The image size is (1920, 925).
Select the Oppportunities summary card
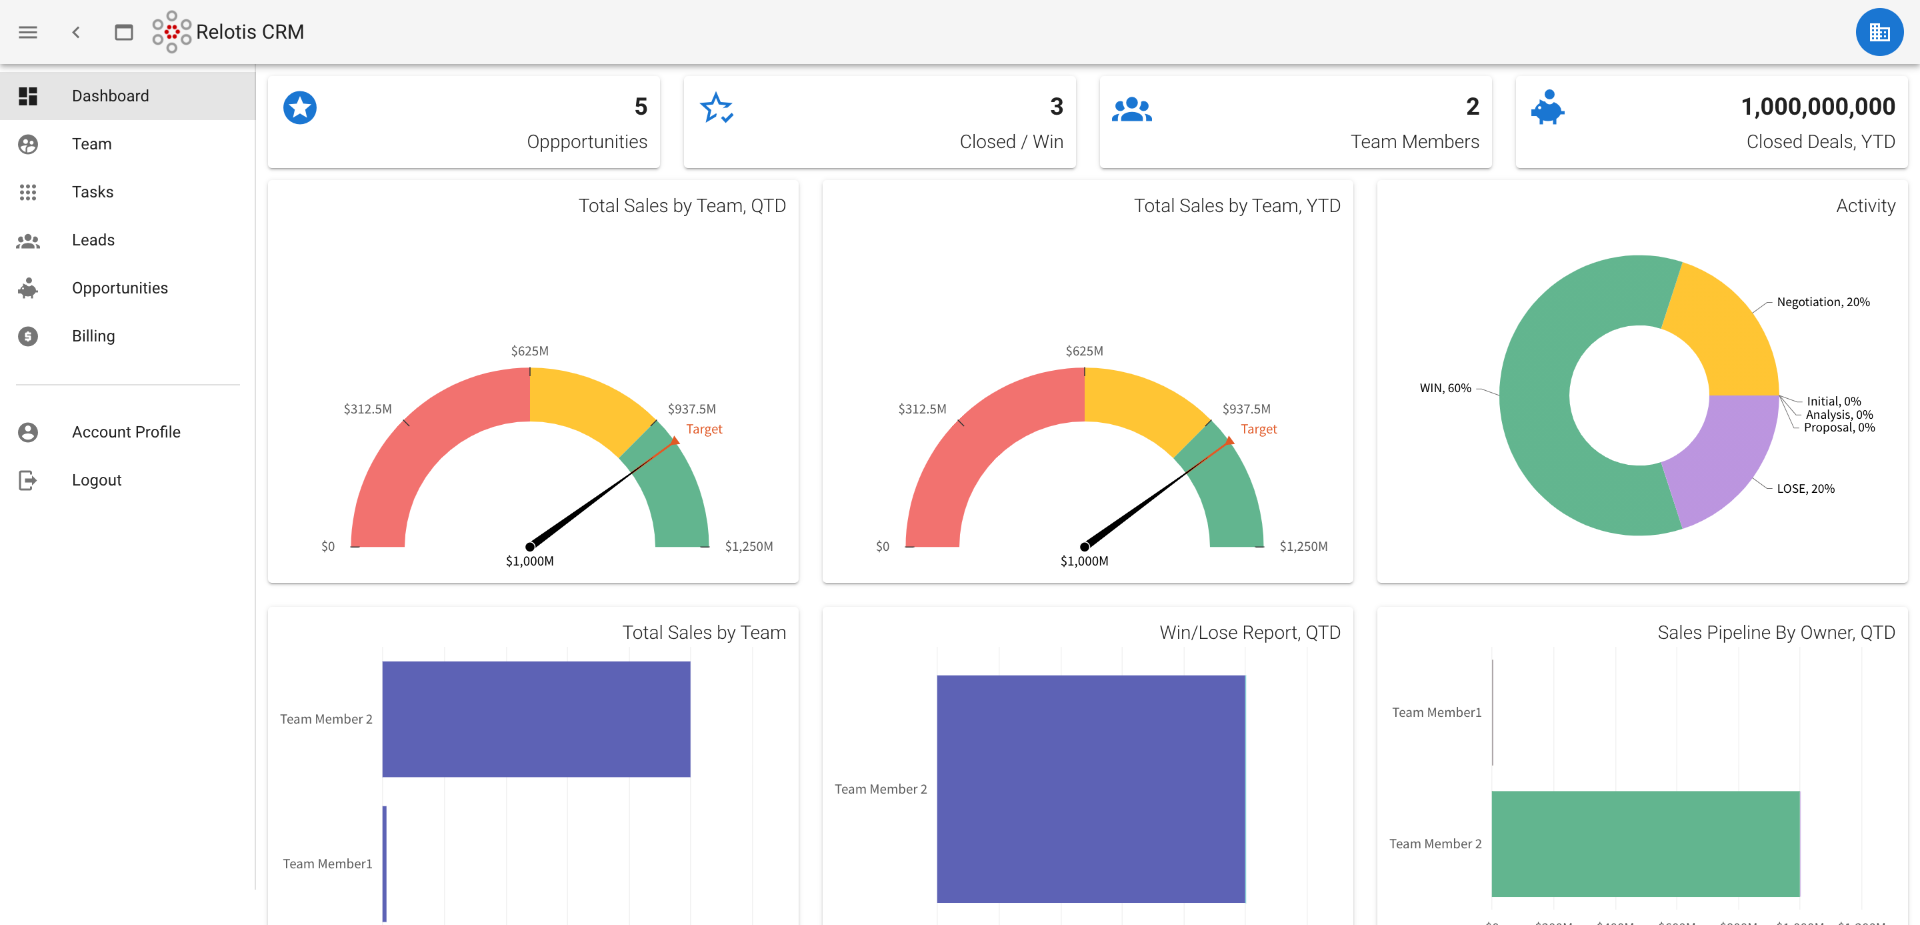point(464,122)
